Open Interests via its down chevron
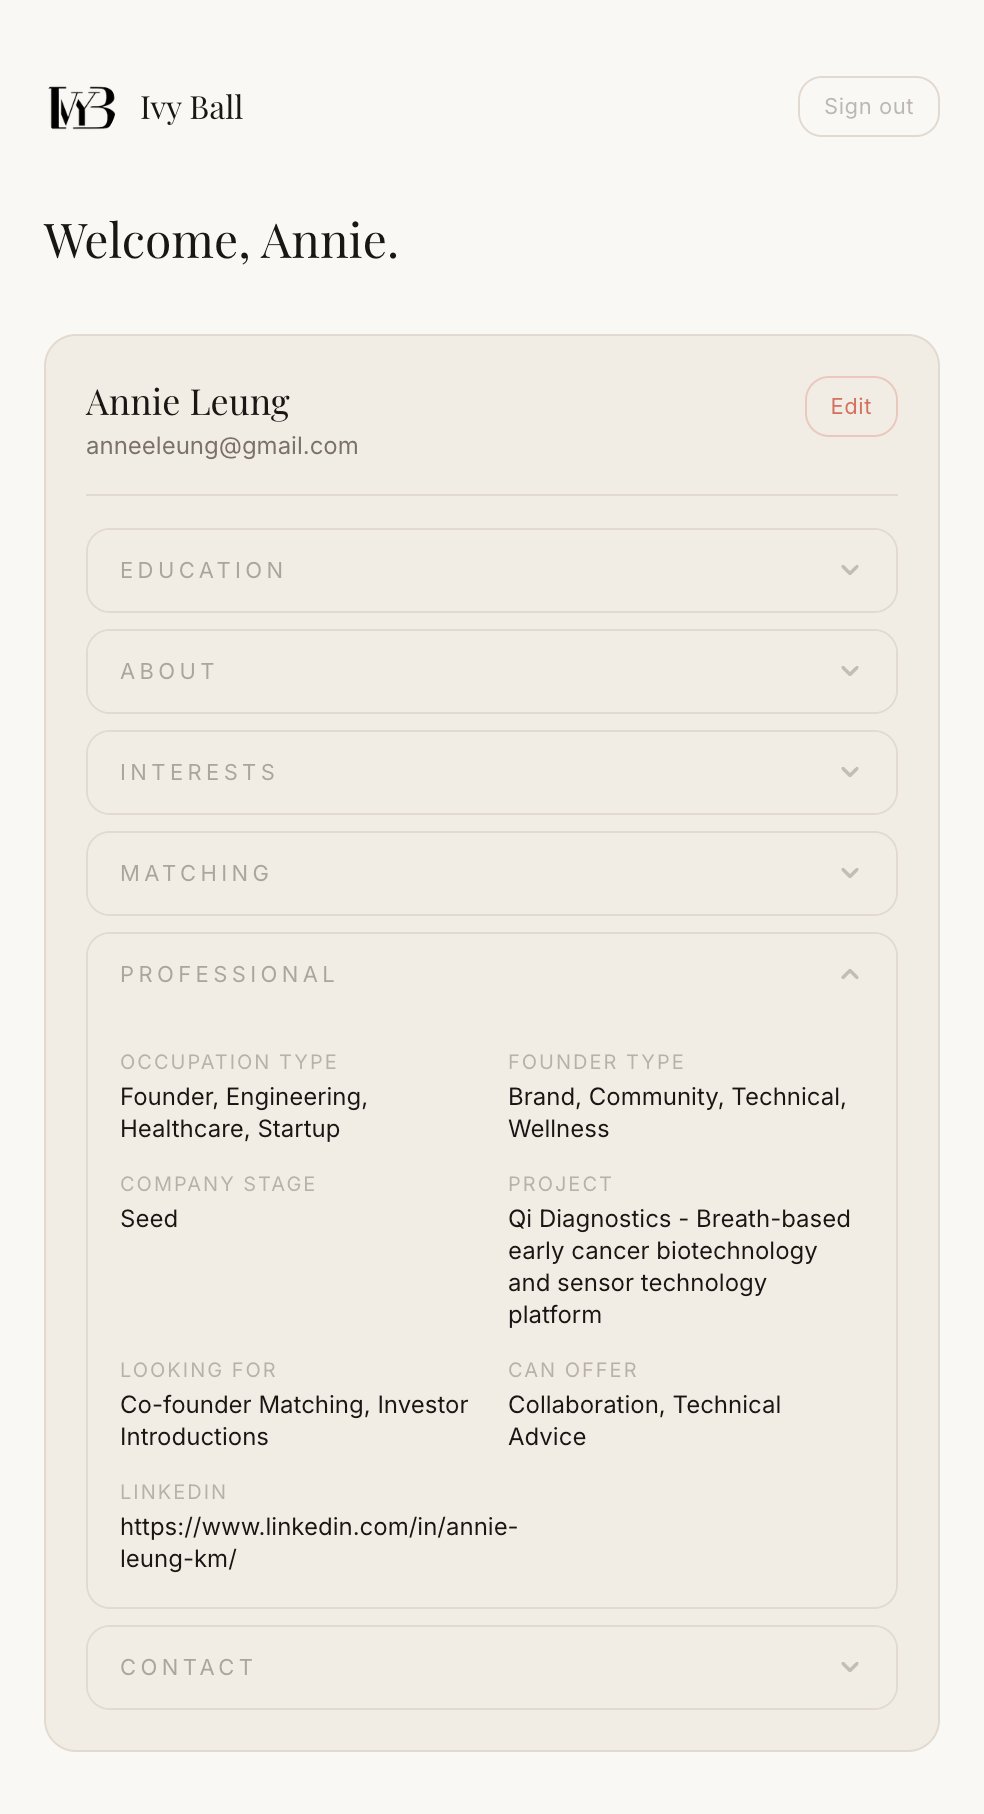This screenshot has height=1814, width=984. click(x=850, y=772)
